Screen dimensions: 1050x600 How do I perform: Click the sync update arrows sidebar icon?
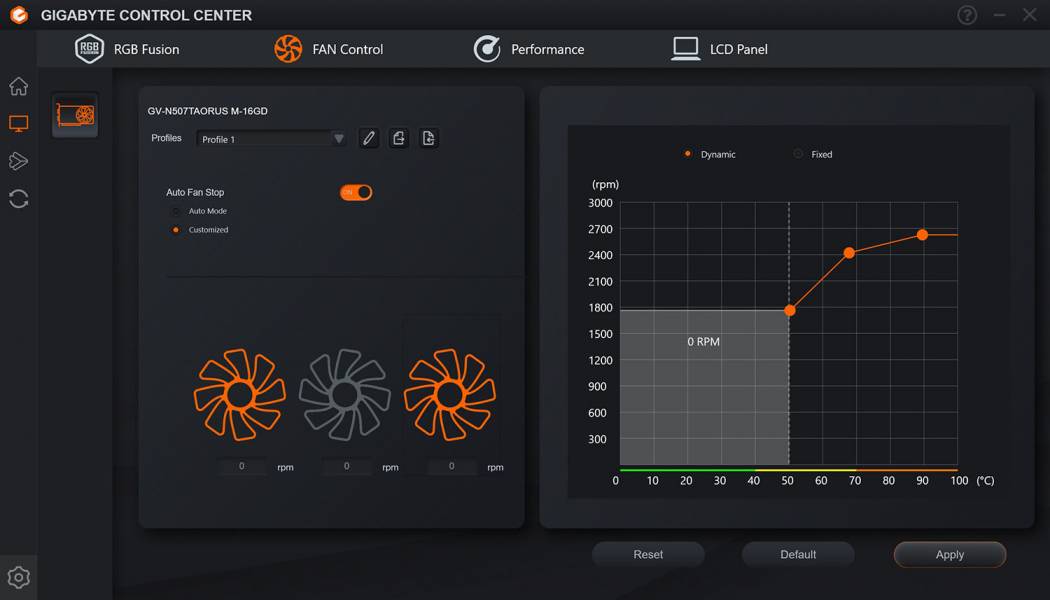[19, 199]
